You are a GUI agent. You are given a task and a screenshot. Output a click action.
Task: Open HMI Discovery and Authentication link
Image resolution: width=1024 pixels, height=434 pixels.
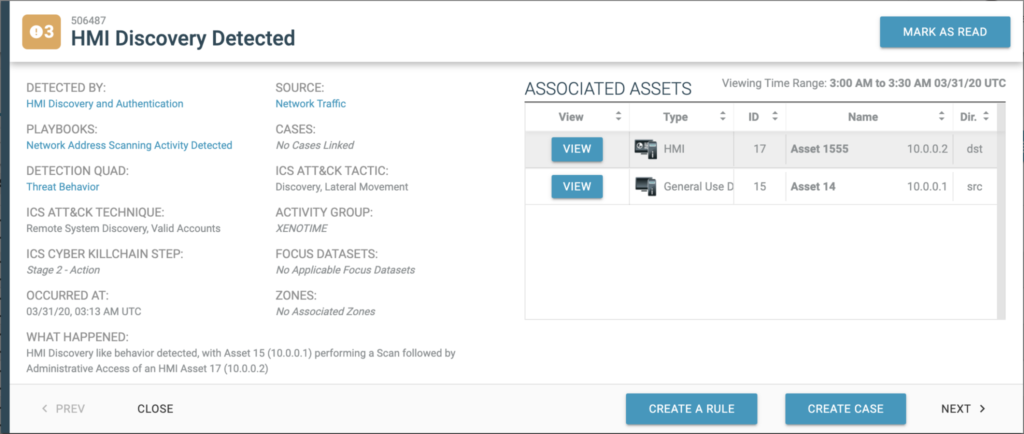pyautogui.click(x=104, y=104)
